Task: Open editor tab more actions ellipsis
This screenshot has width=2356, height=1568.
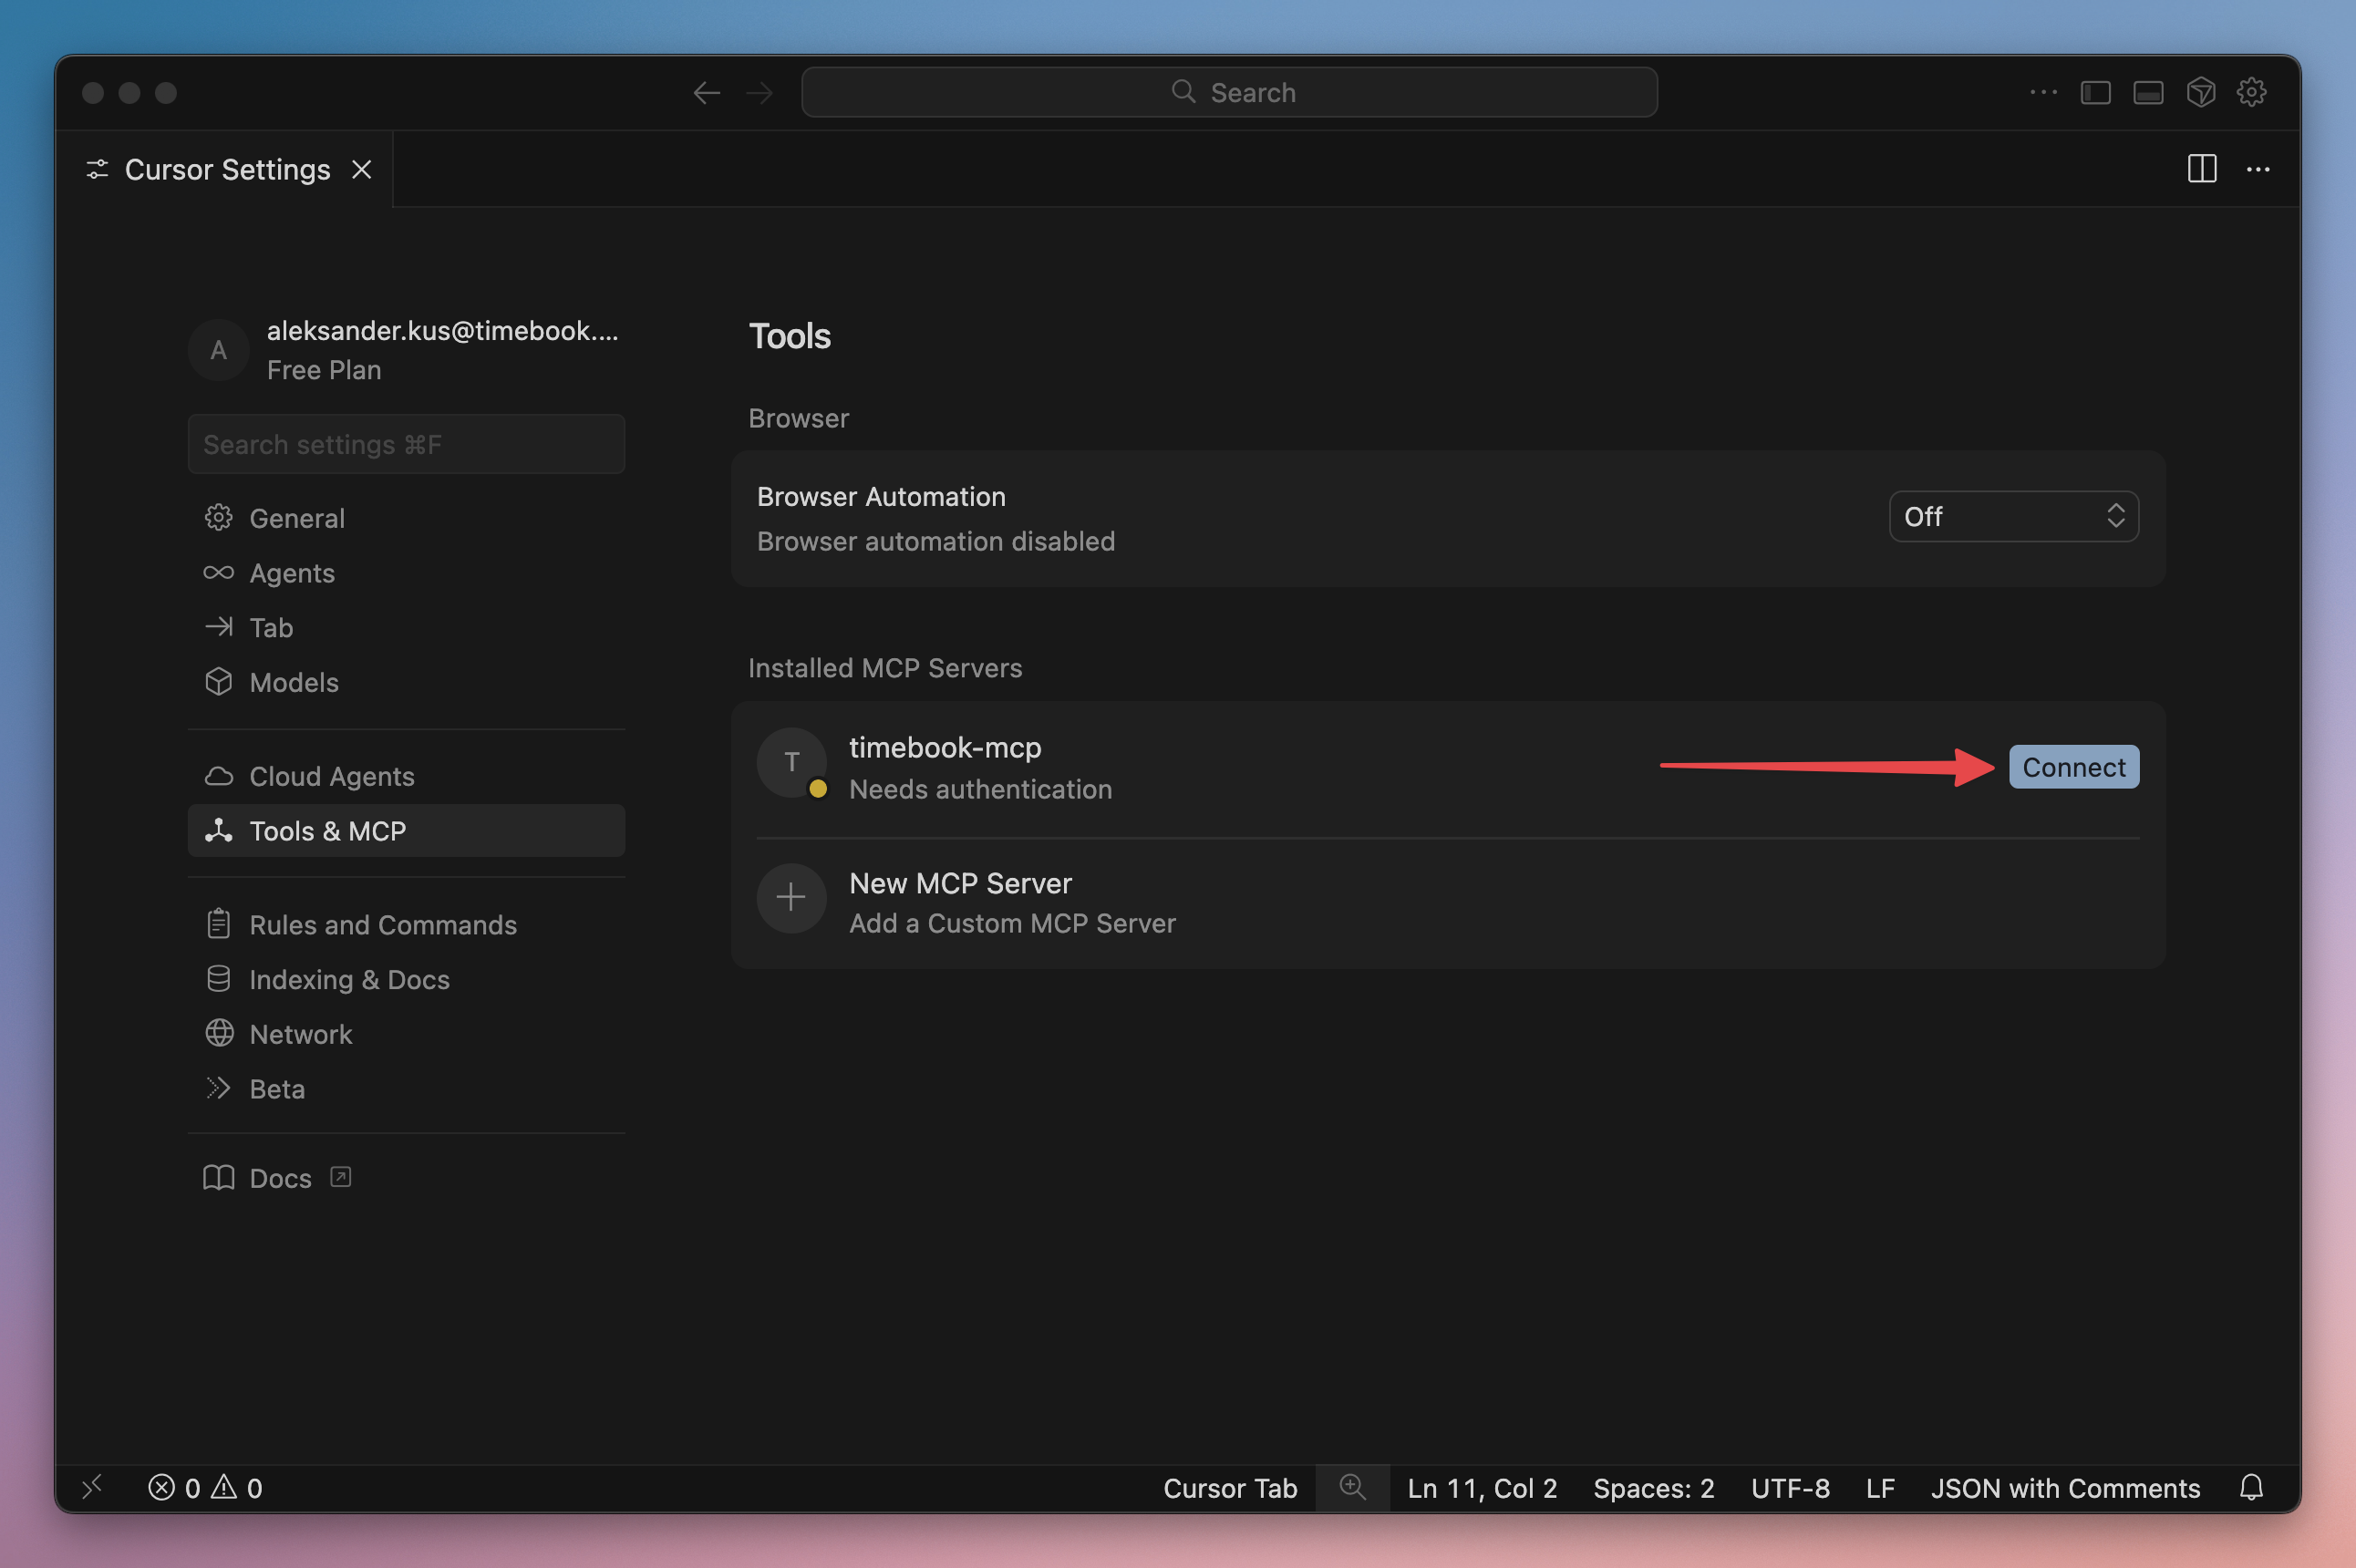Action: [2257, 170]
